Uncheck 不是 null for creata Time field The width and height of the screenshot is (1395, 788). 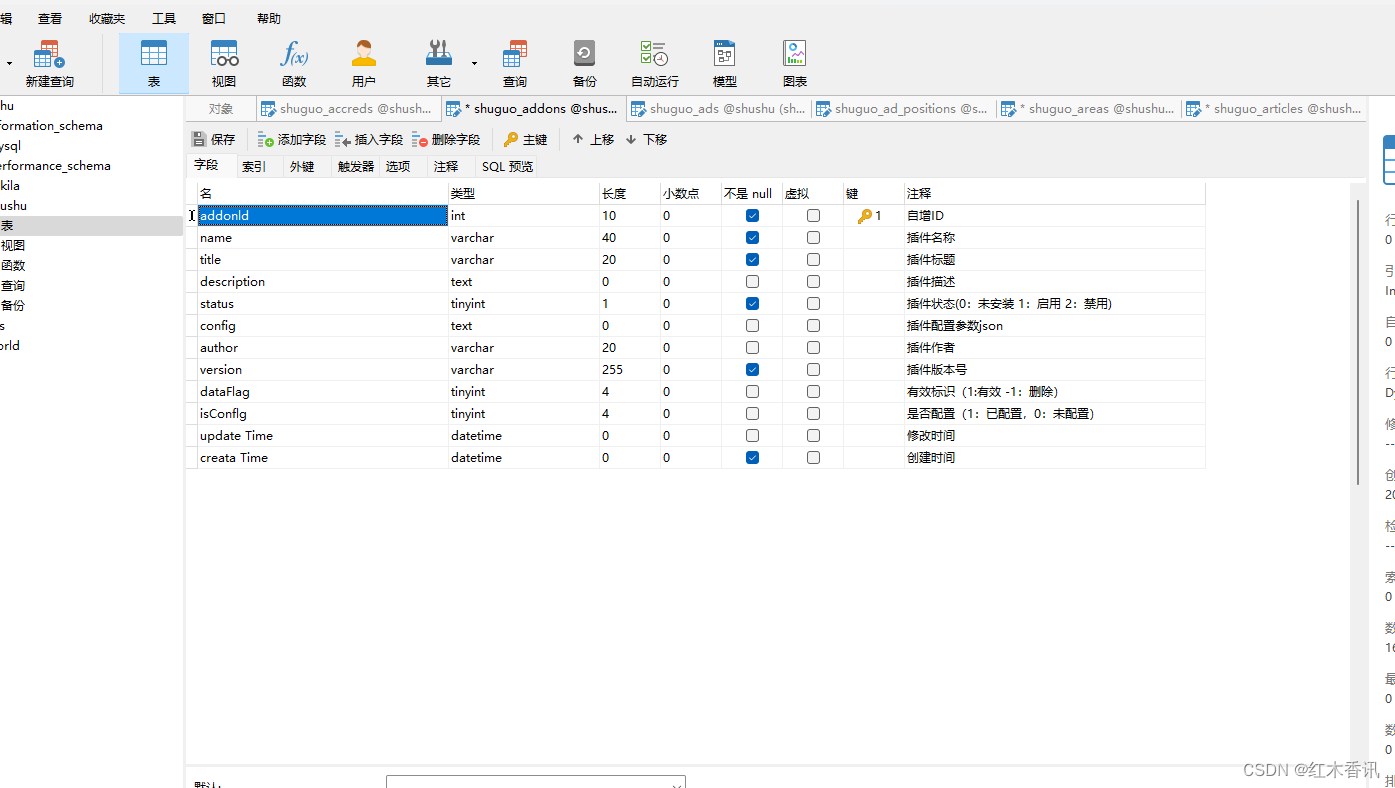tap(752, 458)
